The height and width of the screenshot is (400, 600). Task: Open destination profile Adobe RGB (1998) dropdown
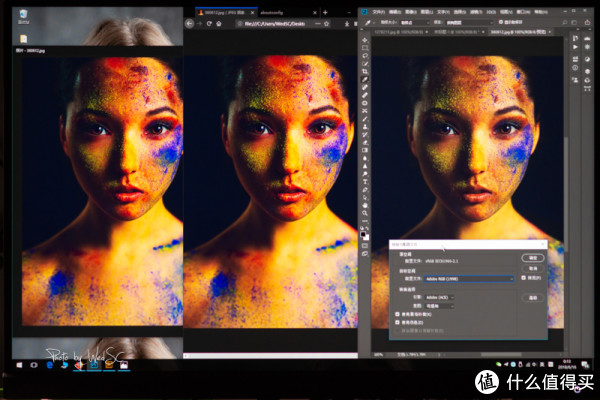(x=469, y=279)
